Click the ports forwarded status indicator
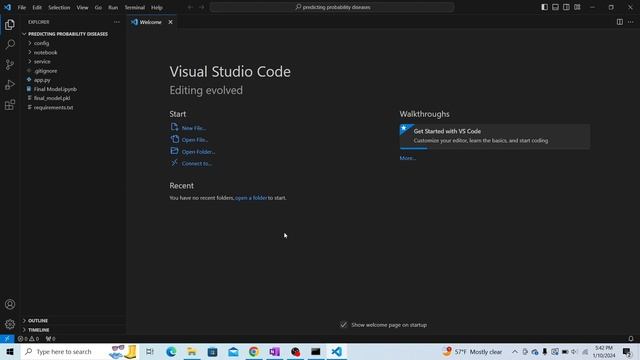Image resolution: width=640 pixels, height=360 pixels. (51, 339)
